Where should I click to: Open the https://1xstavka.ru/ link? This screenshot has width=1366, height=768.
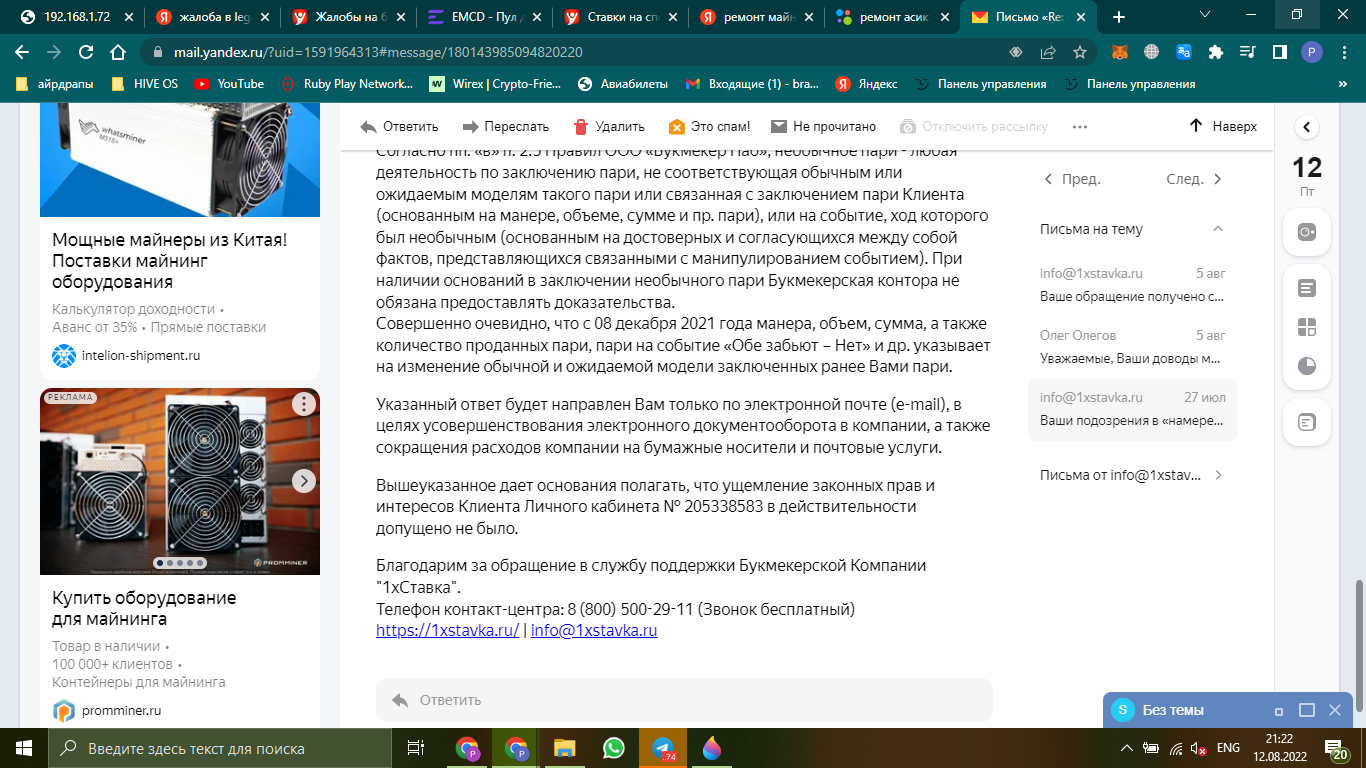coord(447,631)
